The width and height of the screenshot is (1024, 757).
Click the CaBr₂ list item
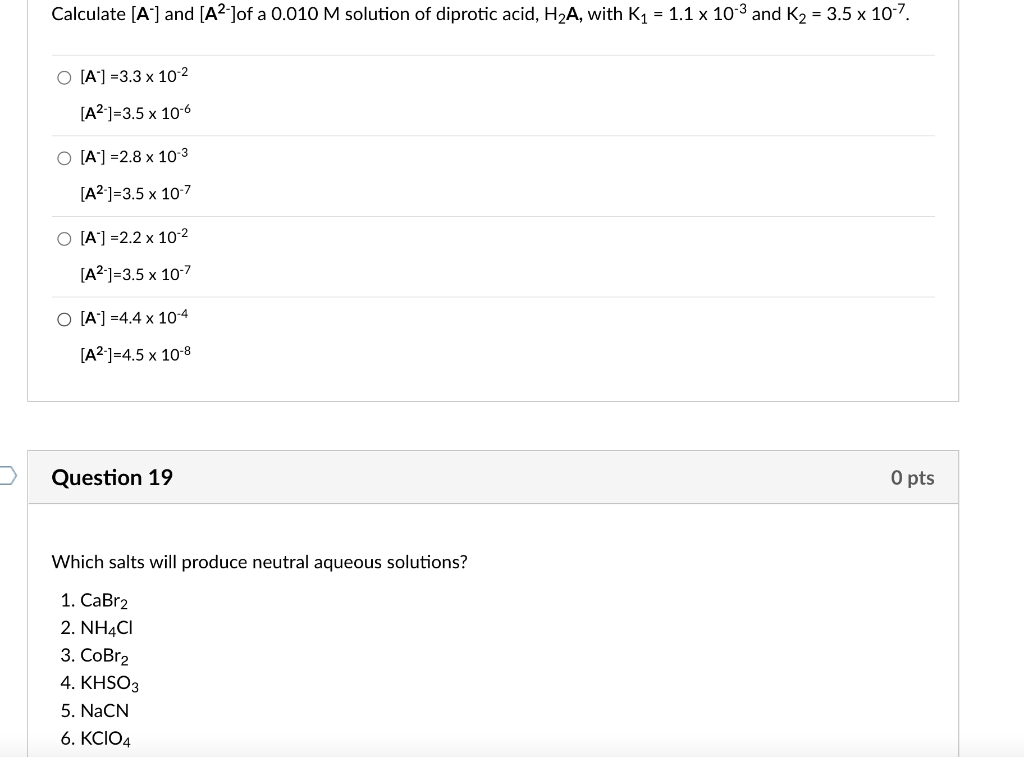click(x=103, y=600)
